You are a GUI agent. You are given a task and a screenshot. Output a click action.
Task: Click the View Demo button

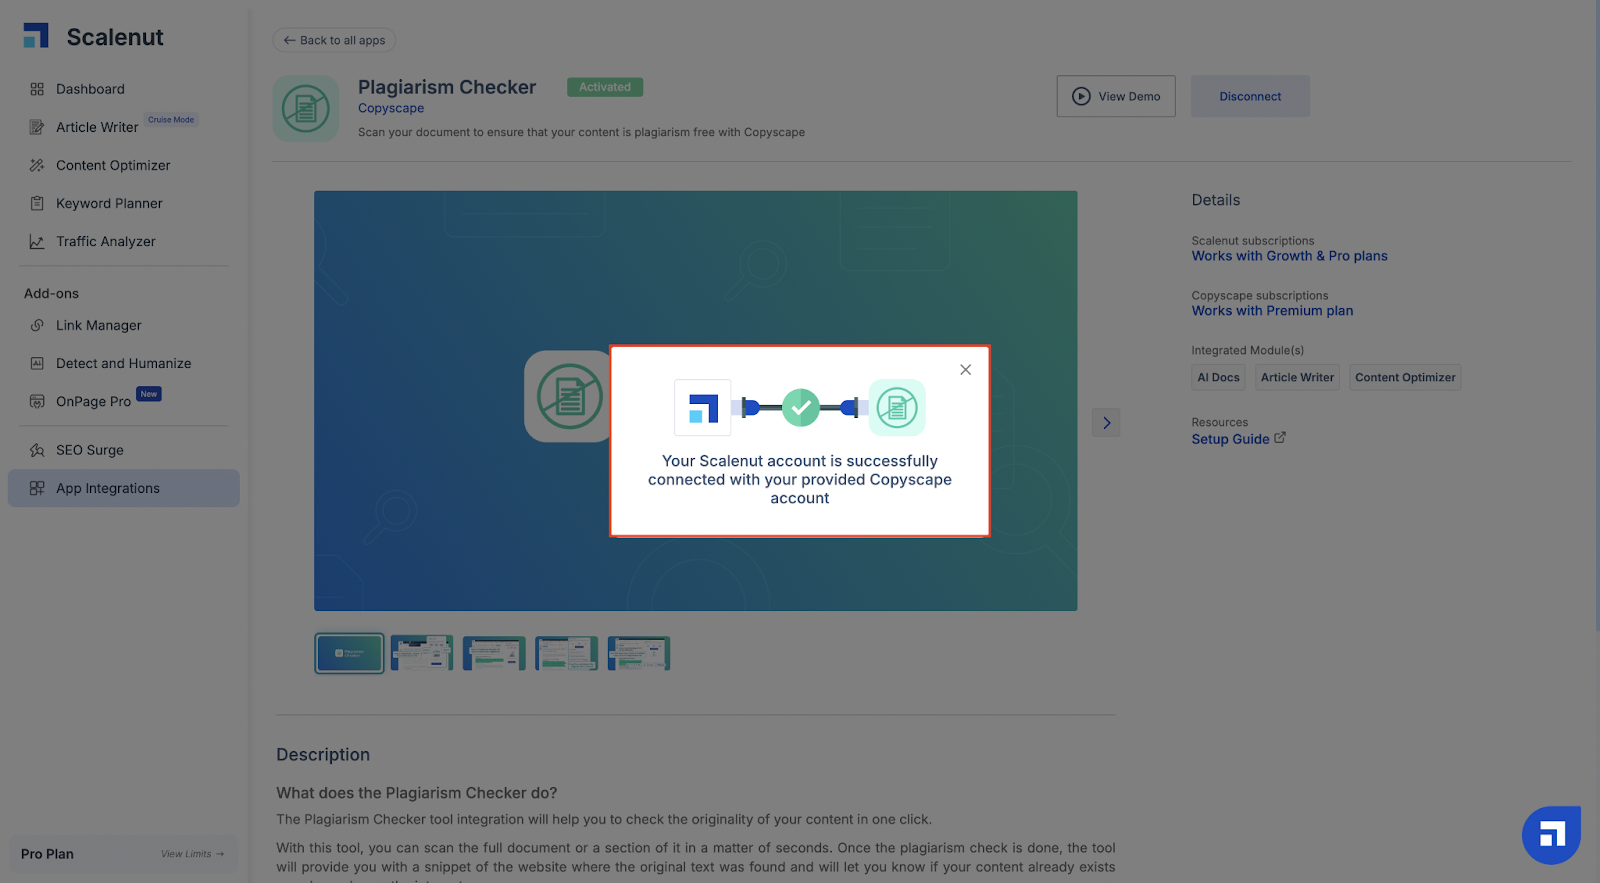tap(1116, 96)
